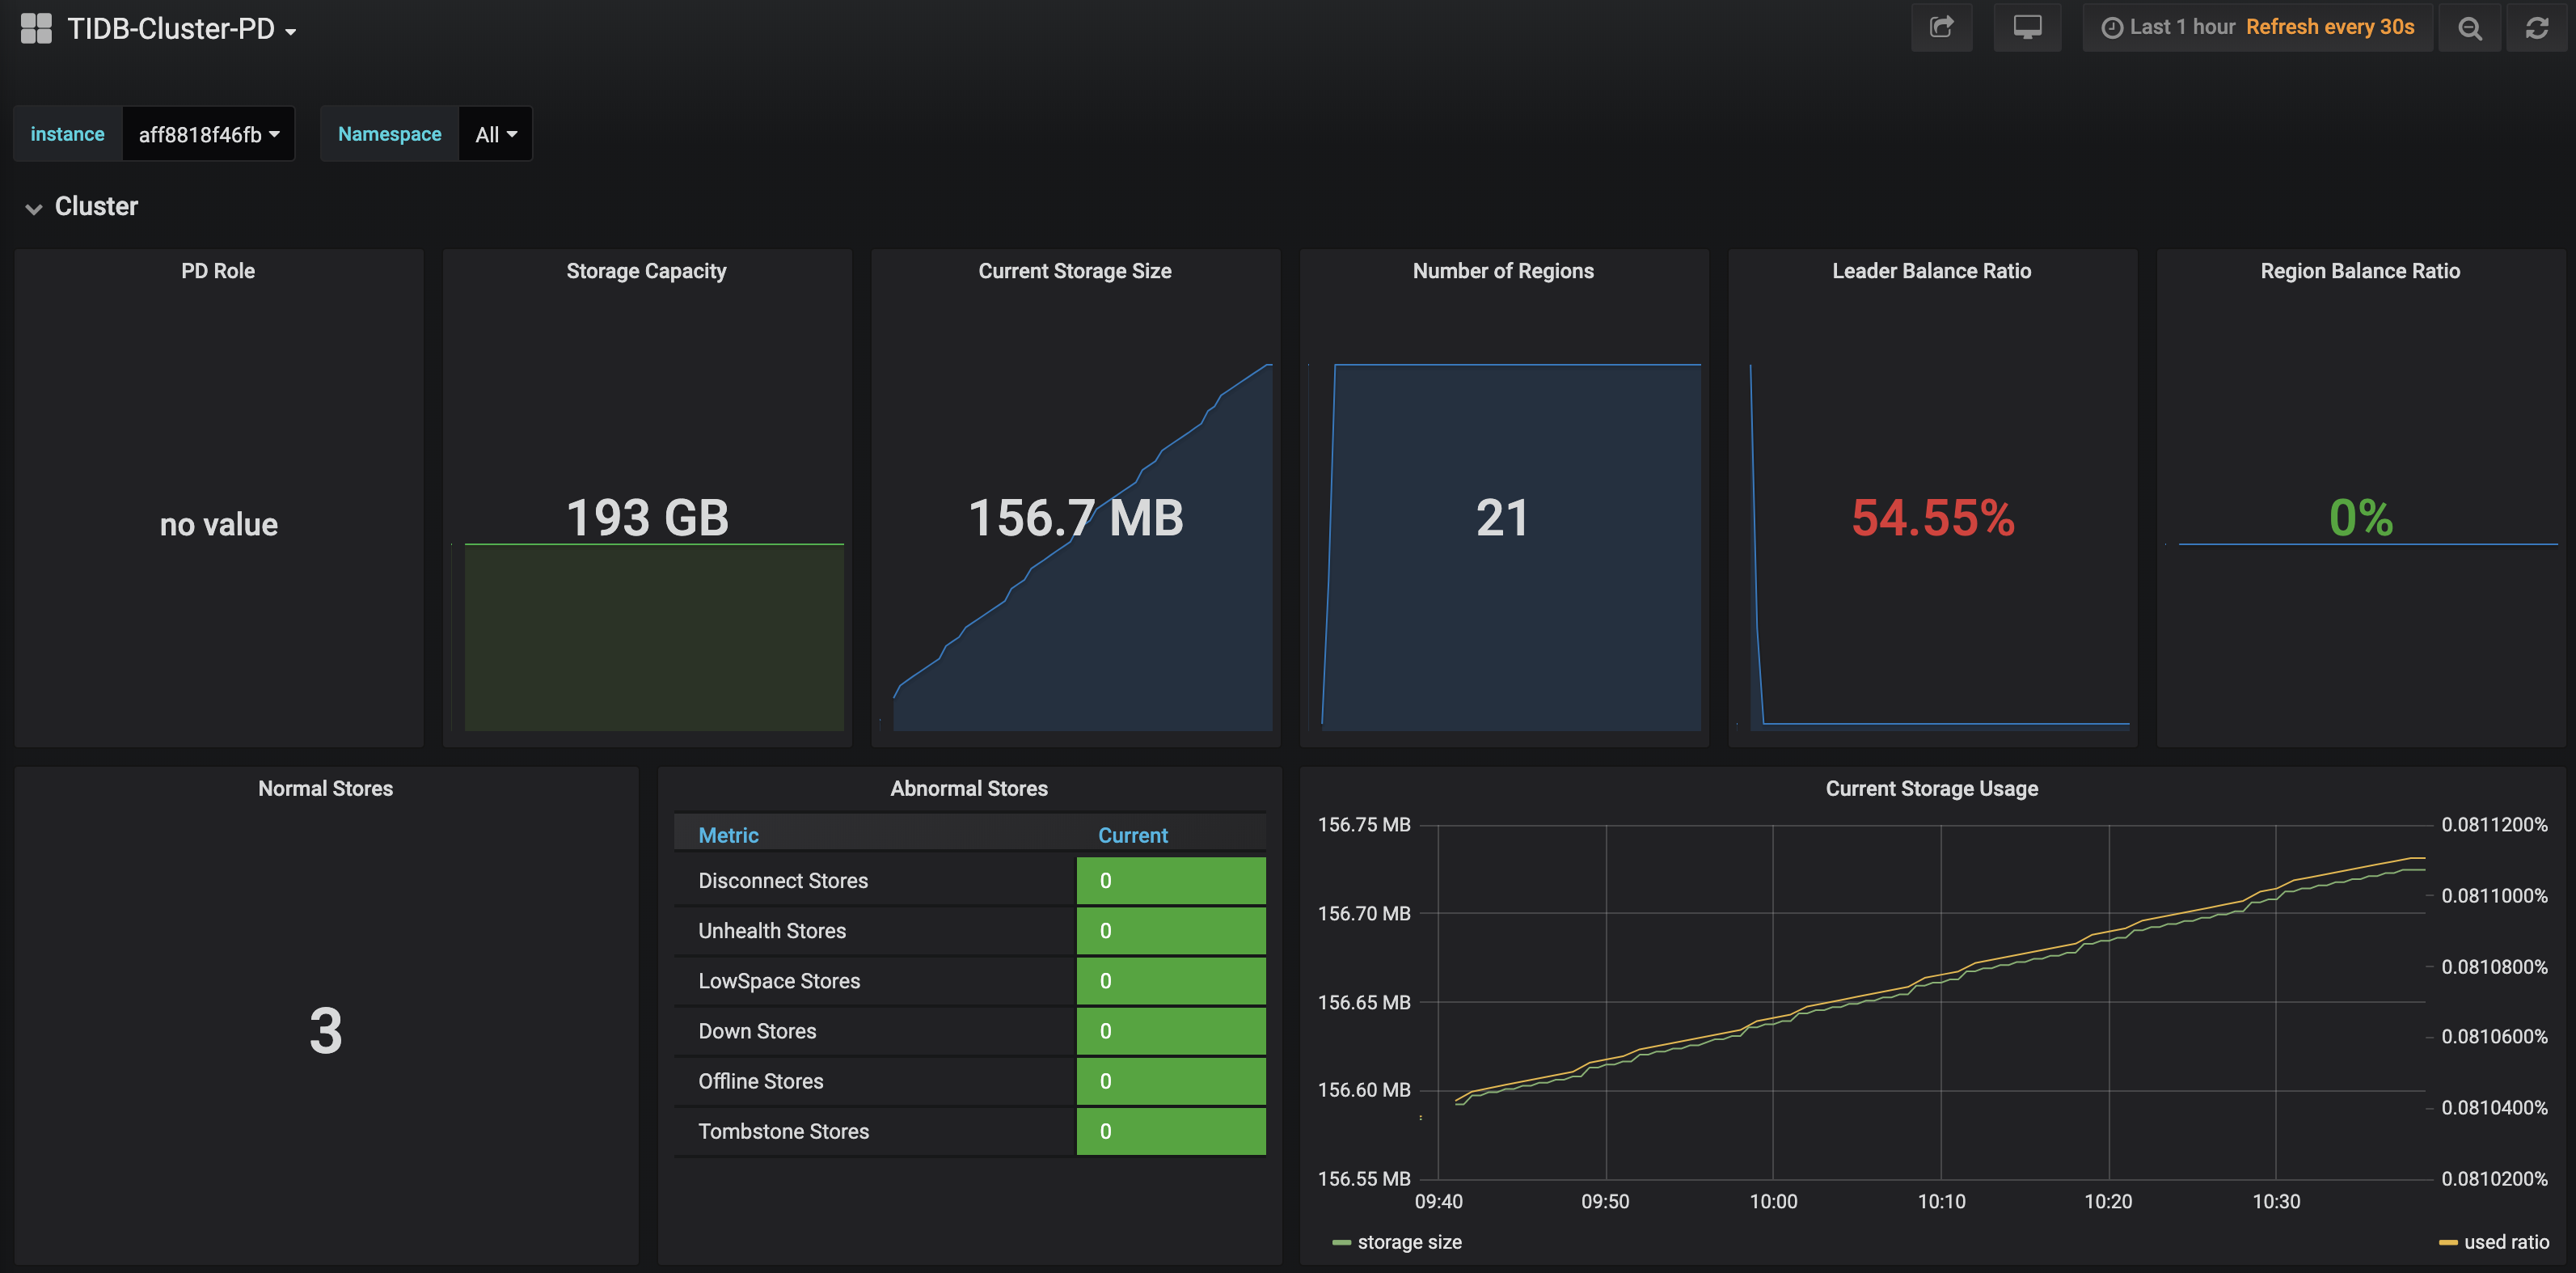Click the refresh dashboard icon
2576x1273 pixels.
pyautogui.click(x=2538, y=27)
